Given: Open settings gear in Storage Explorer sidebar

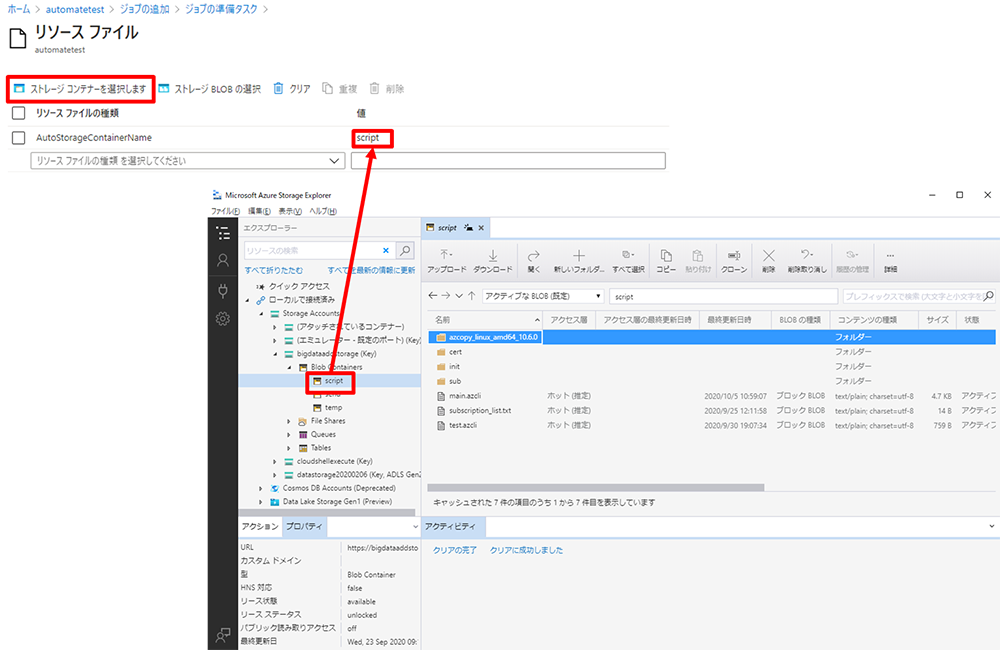Looking at the screenshot, I should (223, 318).
